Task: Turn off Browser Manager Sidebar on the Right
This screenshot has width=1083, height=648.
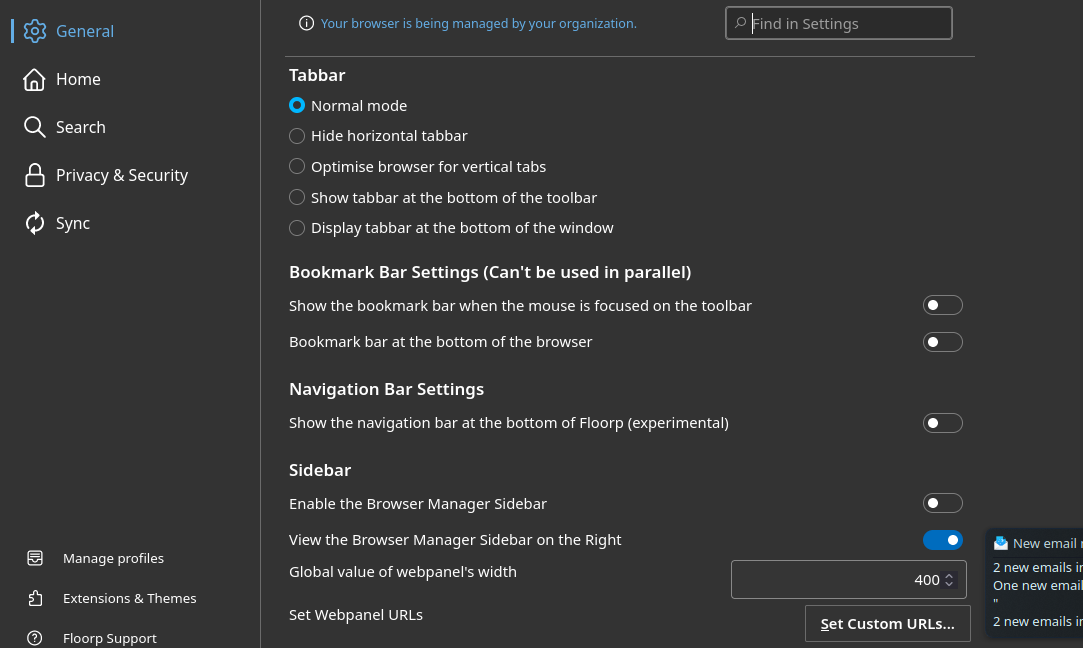Action: 942,540
